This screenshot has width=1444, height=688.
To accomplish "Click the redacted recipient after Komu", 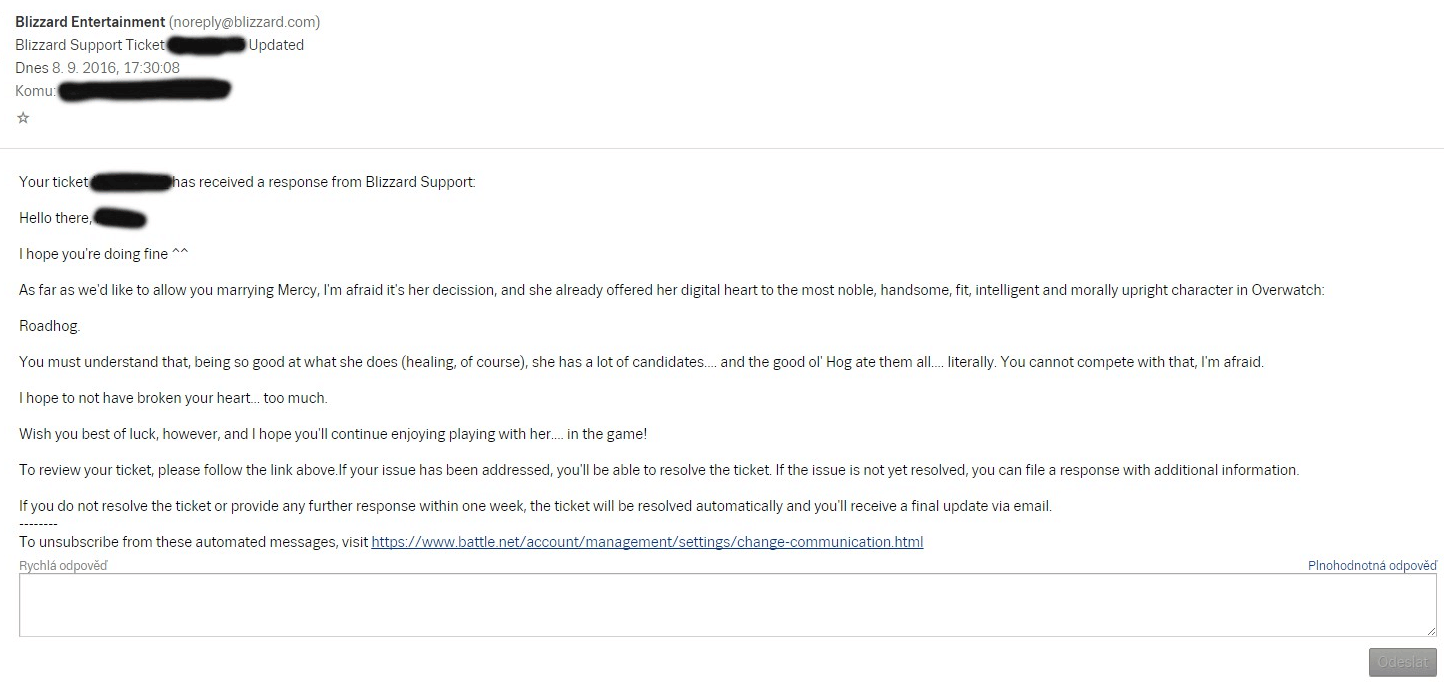I will pos(144,91).
